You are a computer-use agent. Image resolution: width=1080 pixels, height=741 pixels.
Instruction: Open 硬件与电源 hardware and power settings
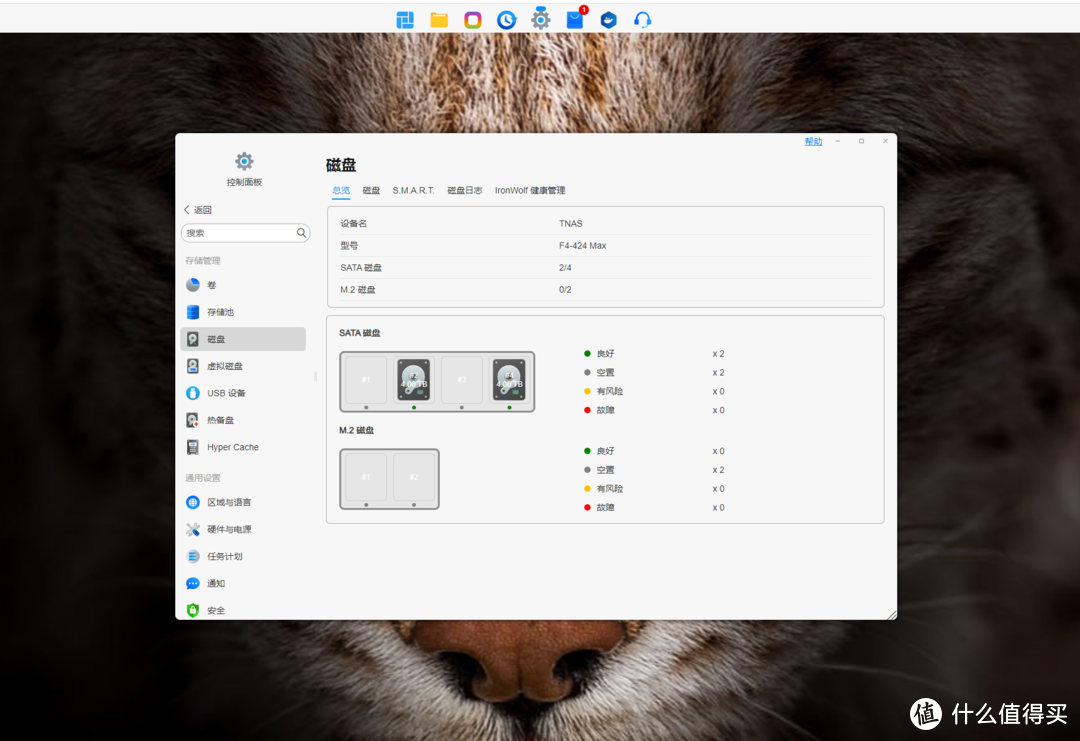[x=229, y=529]
